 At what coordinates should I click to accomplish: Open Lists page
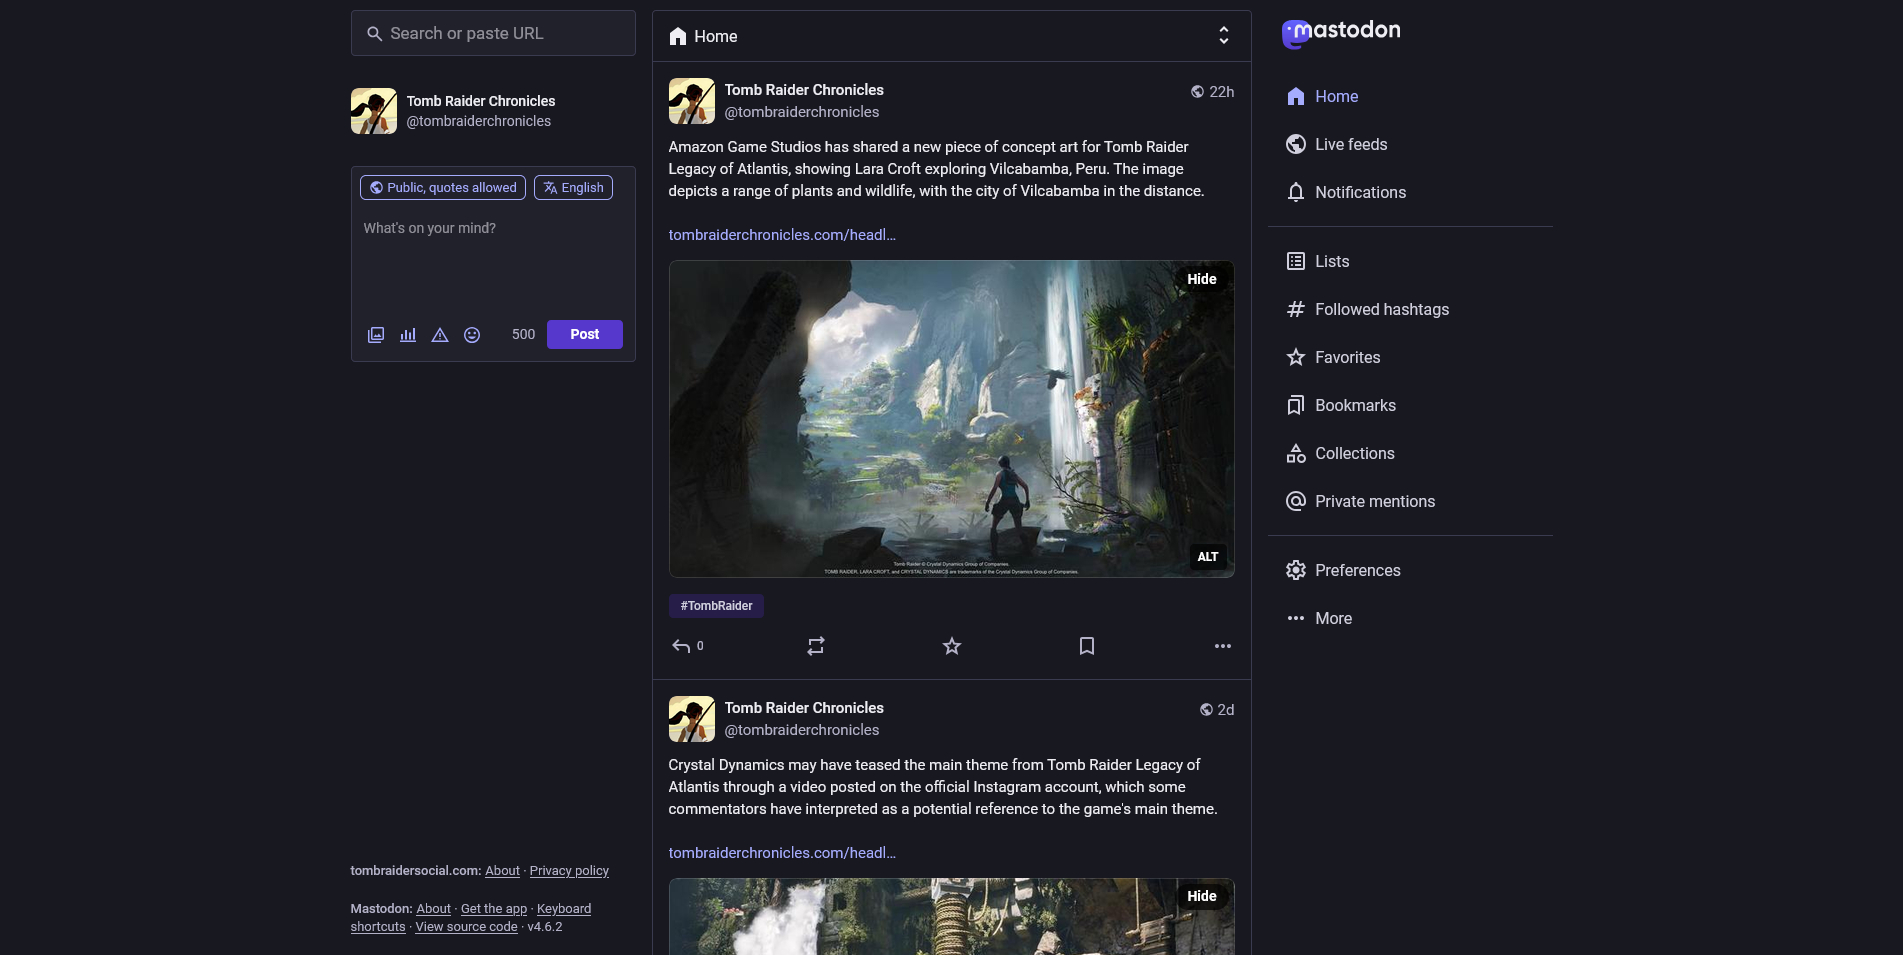pos(1318,261)
